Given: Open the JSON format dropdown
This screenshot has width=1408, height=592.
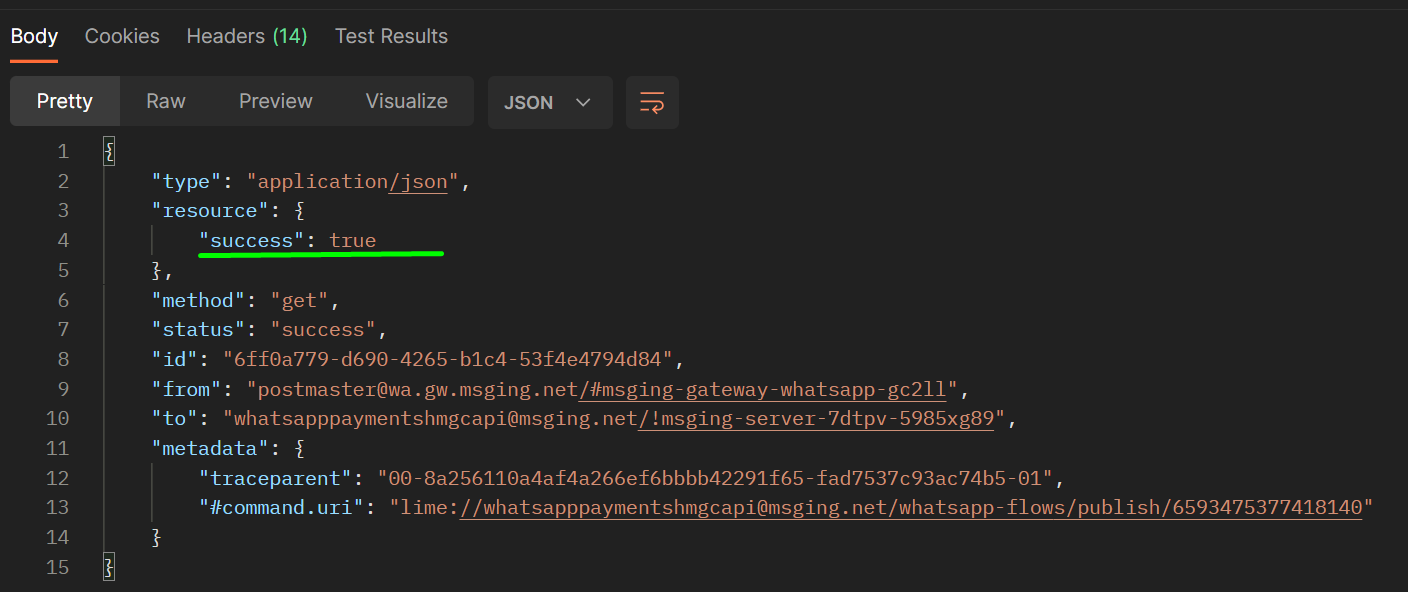Looking at the screenshot, I should 550,102.
